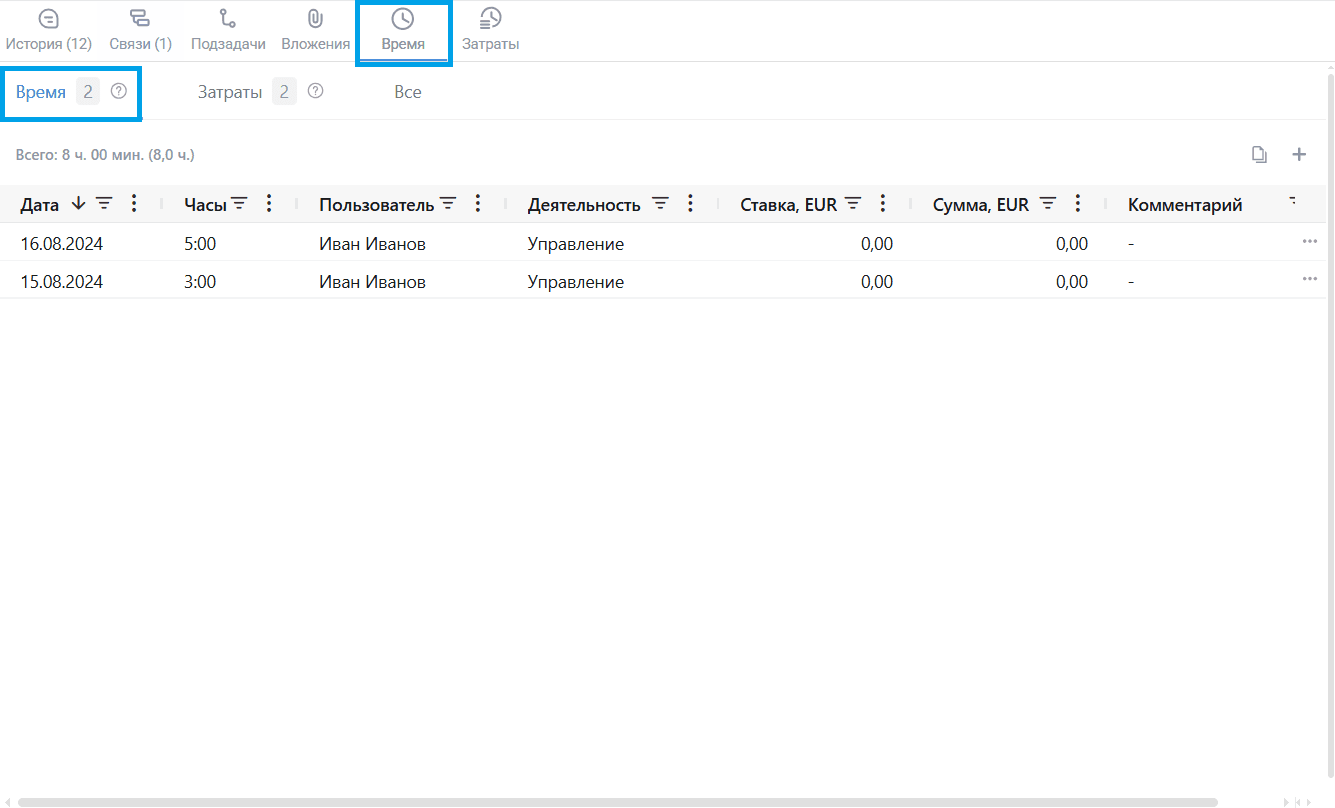The width and height of the screenshot is (1335, 808).
Task: Select the date cell 15.08.2024
Action: 62,282
